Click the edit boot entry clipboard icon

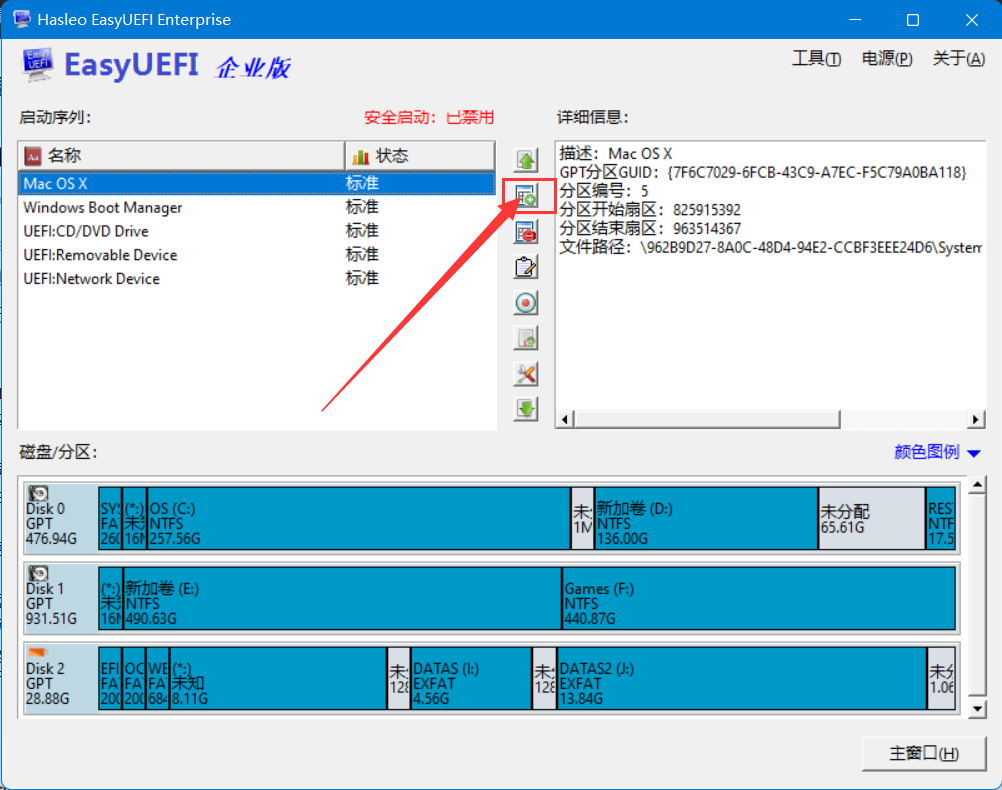(x=526, y=267)
